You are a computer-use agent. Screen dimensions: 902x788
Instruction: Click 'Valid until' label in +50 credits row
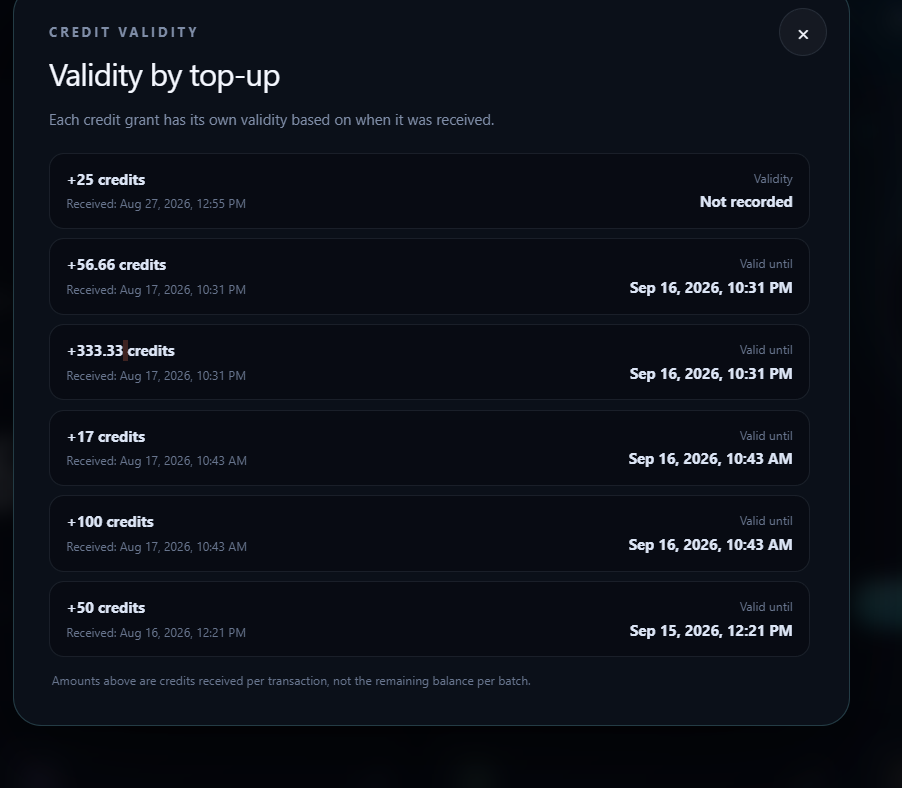click(766, 607)
